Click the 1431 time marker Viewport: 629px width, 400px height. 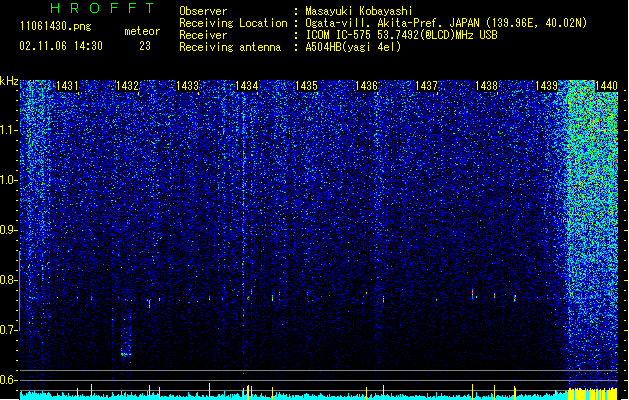tap(67, 86)
